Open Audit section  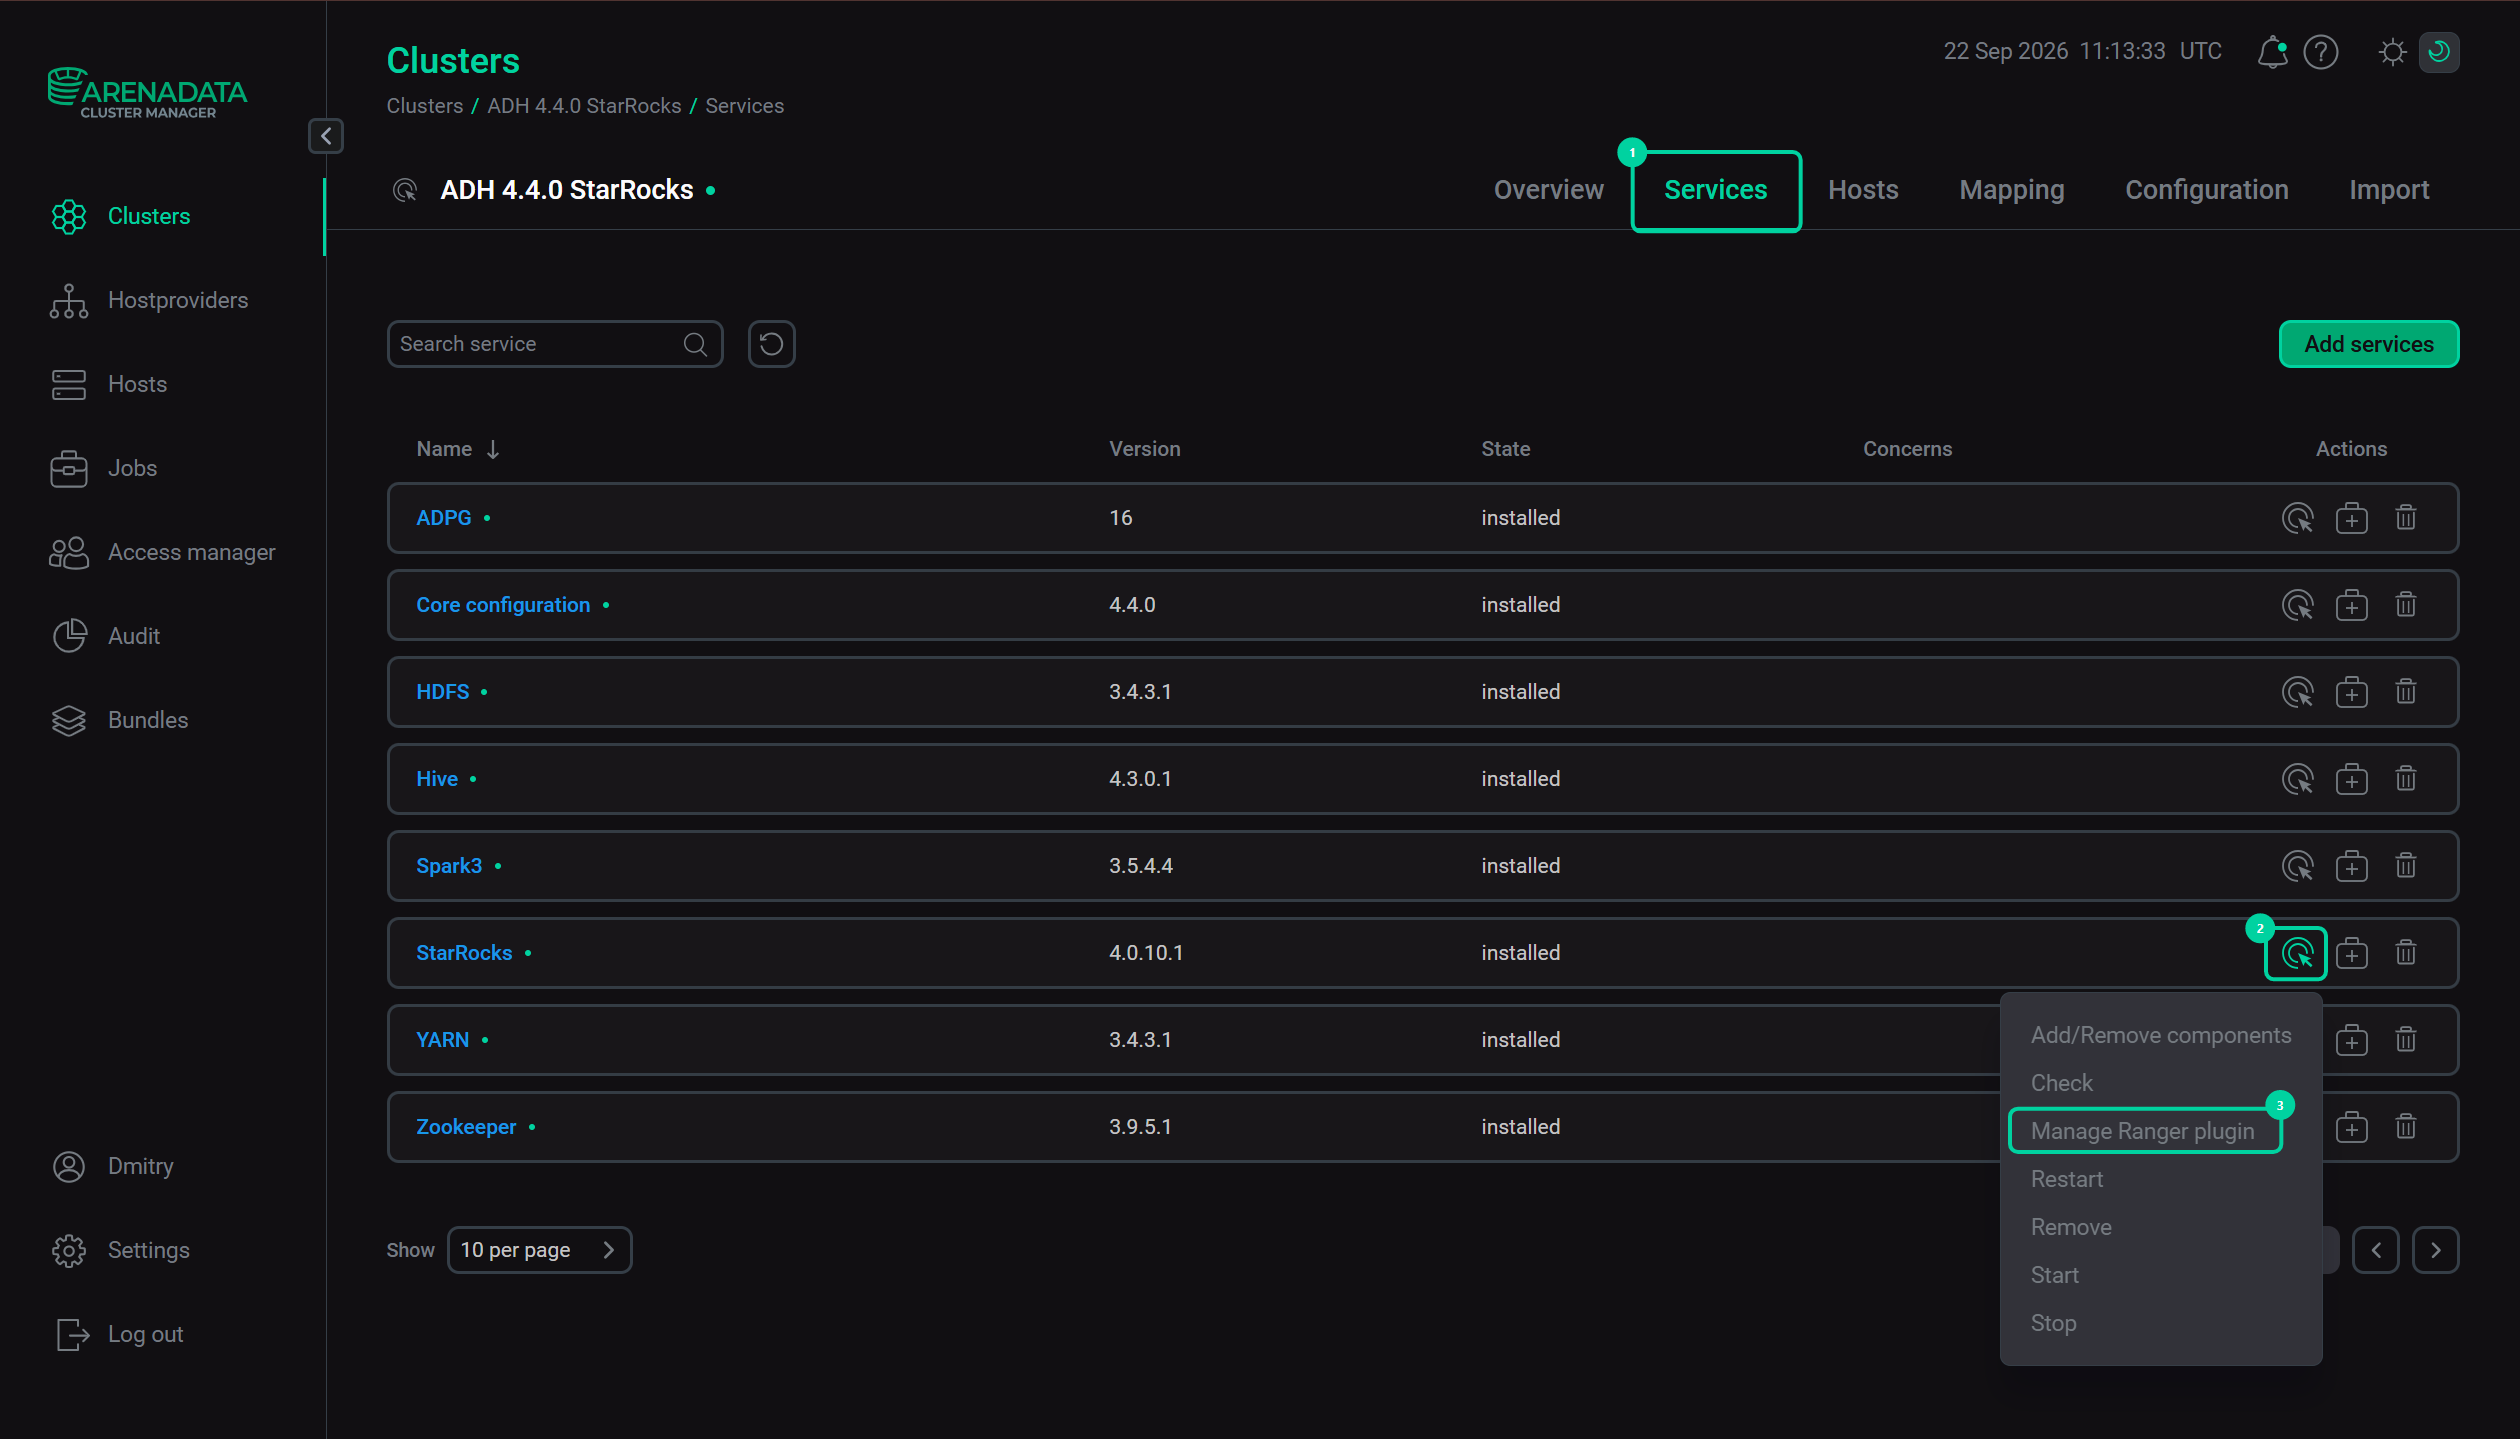click(x=133, y=636)
